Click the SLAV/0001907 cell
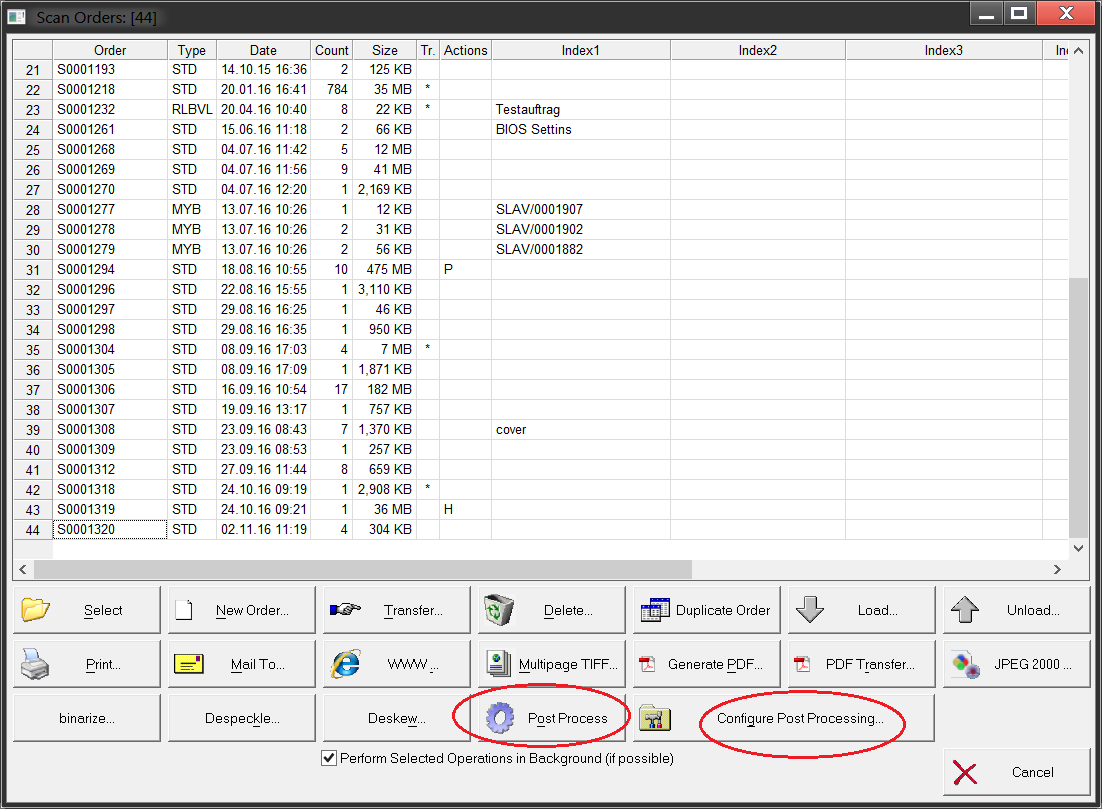Image resolution: width=1102 pixels, height=809 pixels. click(x=581, y=209)
